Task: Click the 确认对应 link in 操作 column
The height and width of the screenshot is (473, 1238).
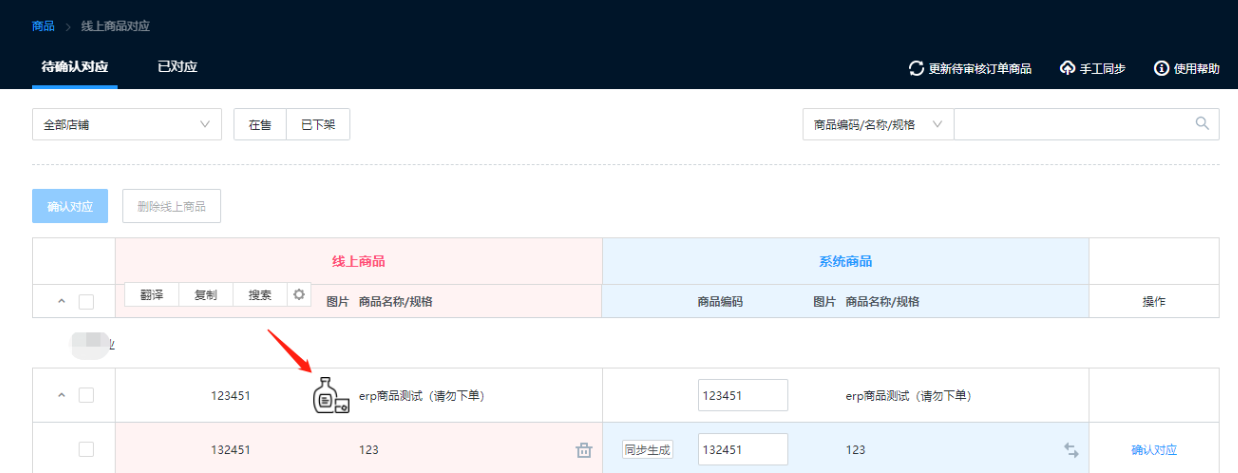Action: point(1154,450)
